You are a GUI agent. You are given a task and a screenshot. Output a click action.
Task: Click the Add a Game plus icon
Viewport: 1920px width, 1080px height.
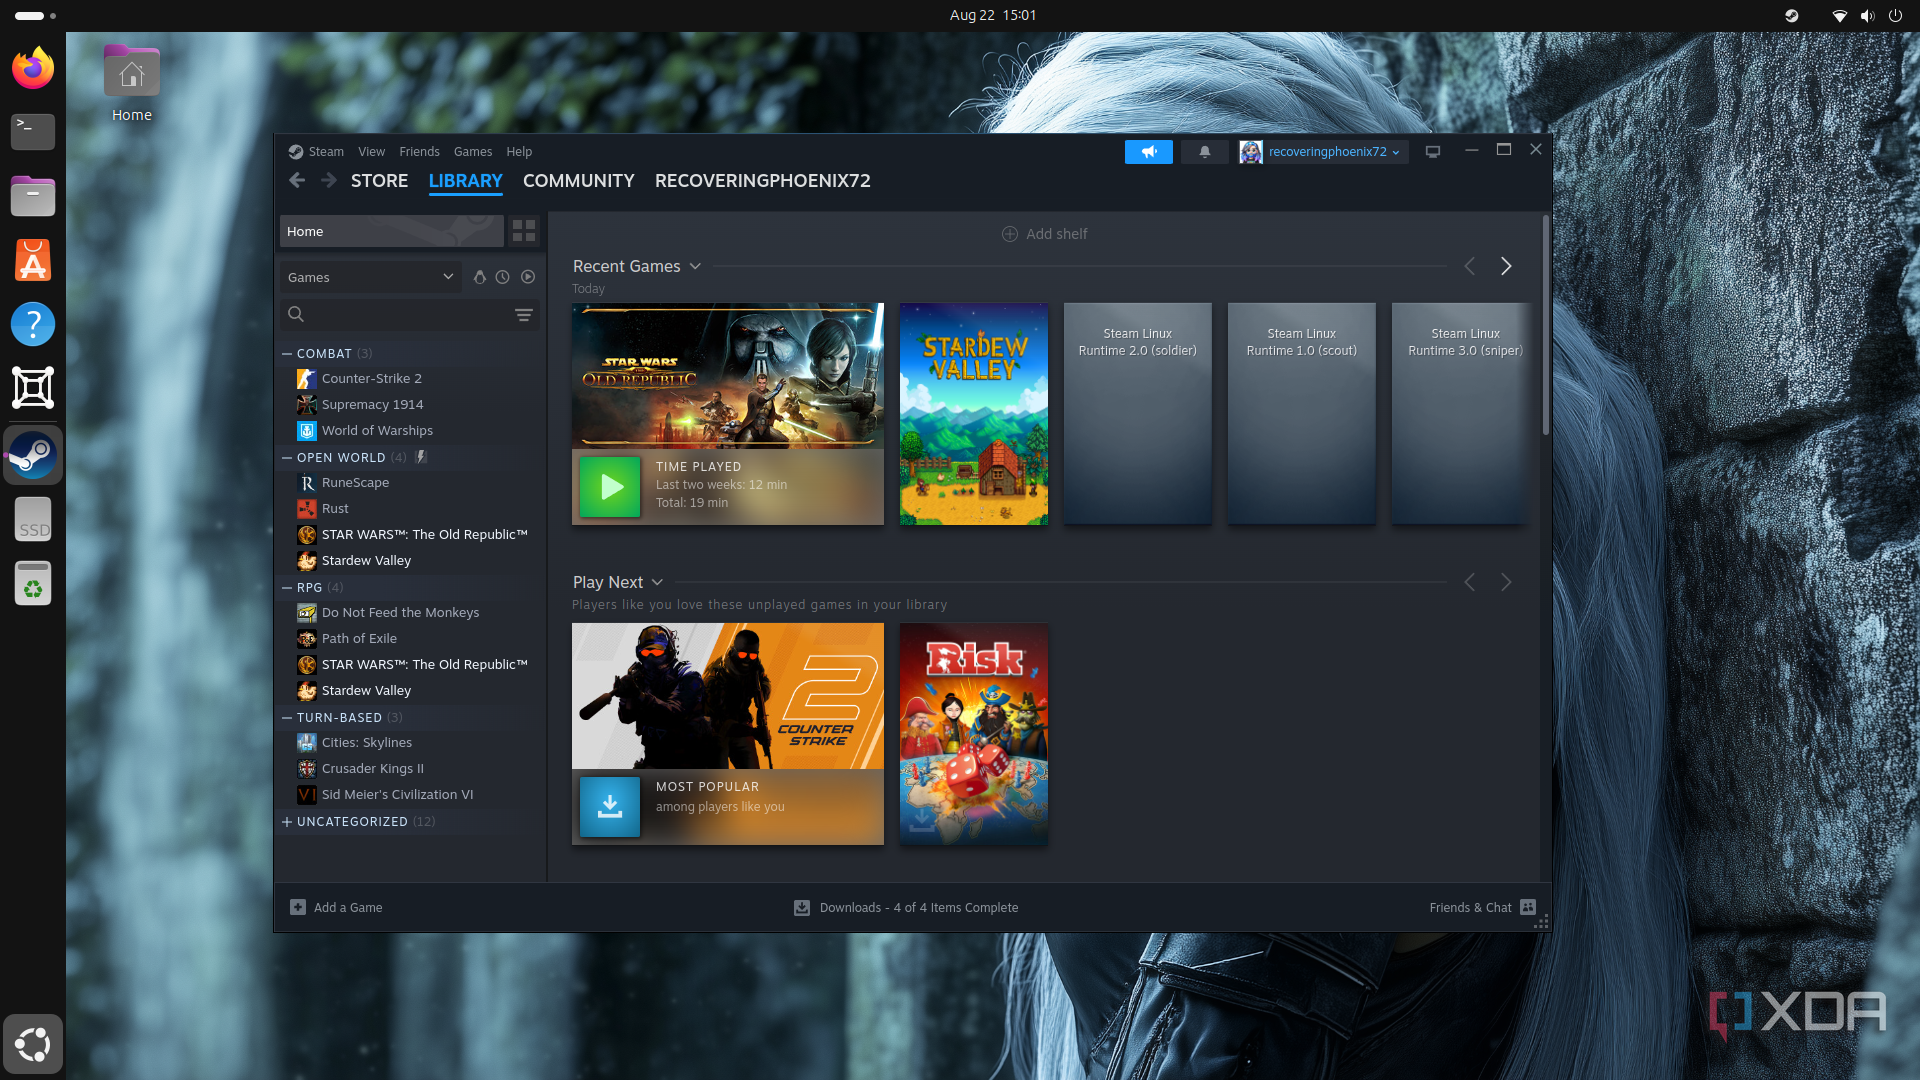coord(298,907)
